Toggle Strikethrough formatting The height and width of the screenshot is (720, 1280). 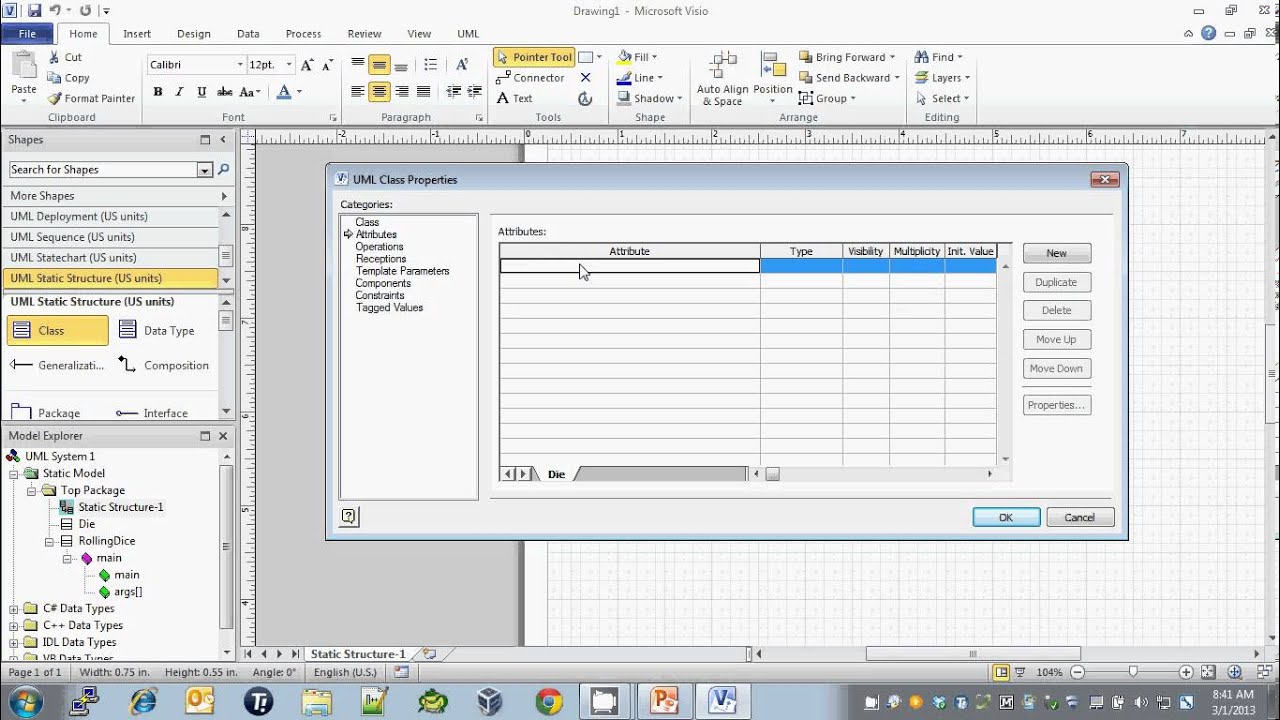pyautogui.click(x=225, y=92)
